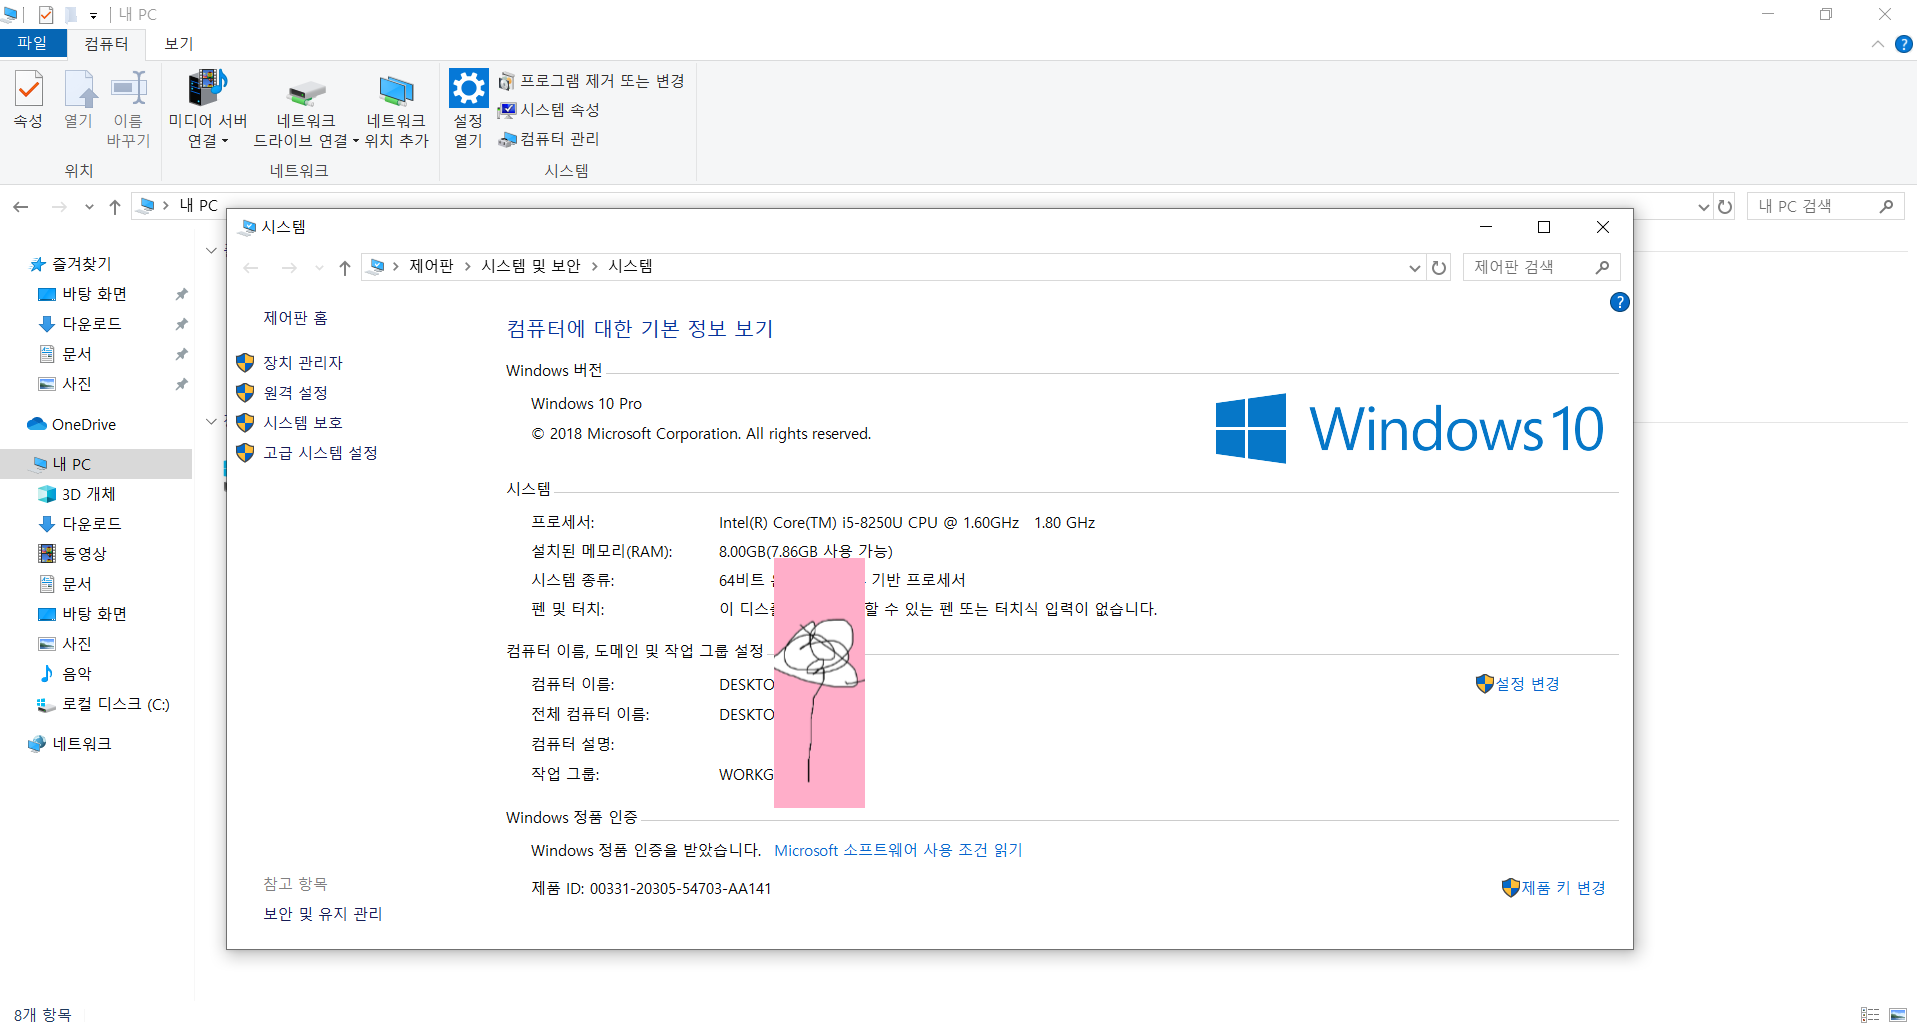Screen dimensions: 1917x1028
Task: Expand the Explorer address bar history dropdown
Action: 1703,207
